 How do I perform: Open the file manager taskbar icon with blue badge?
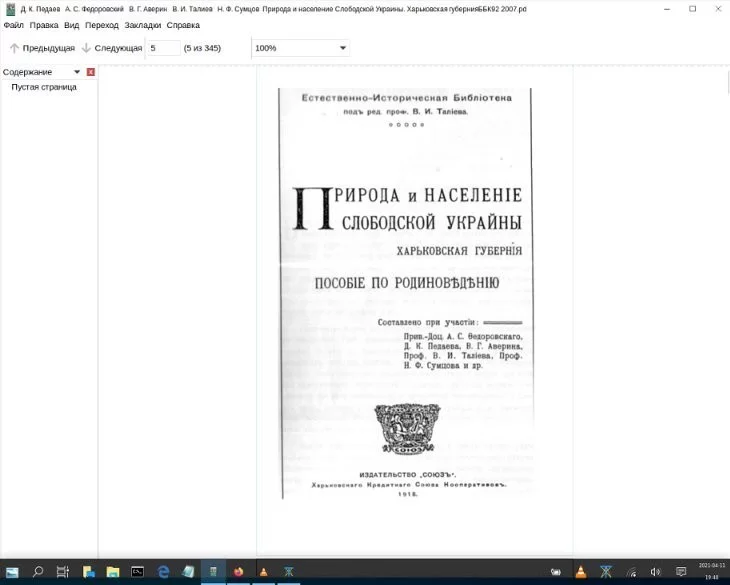point(88,572)
